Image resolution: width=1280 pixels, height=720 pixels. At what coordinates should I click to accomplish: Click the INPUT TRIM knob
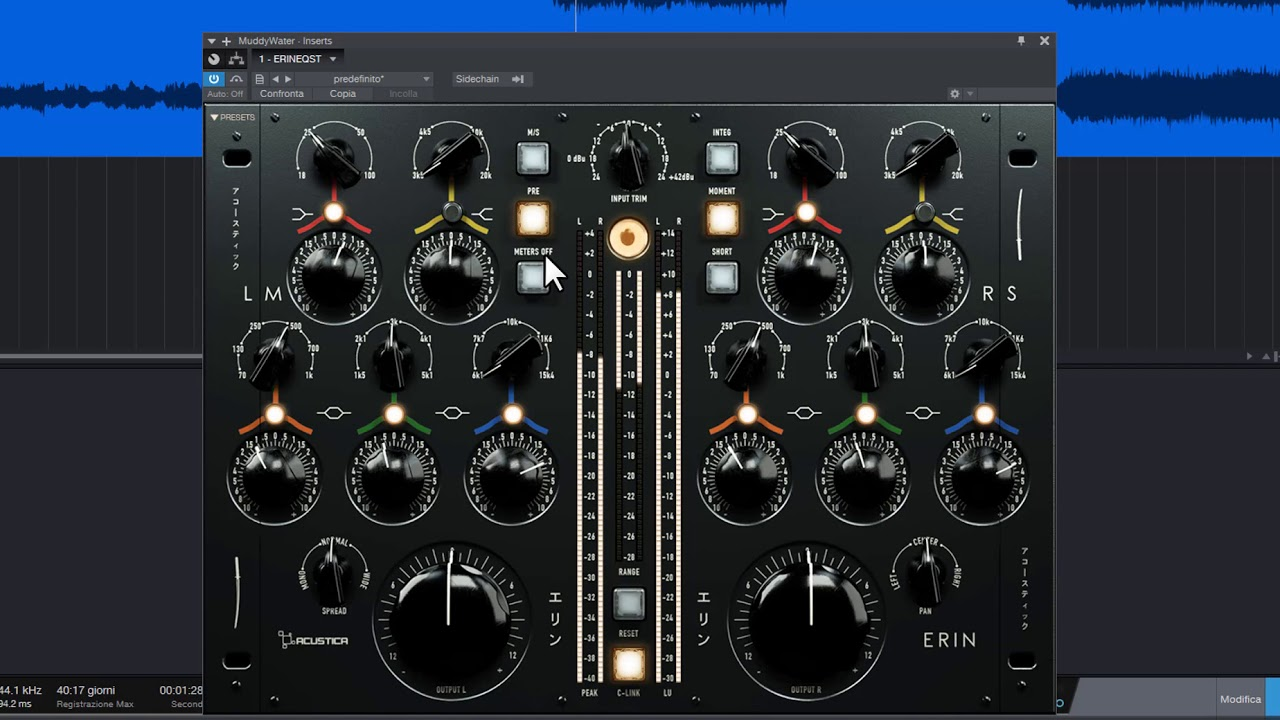point(628,156)
